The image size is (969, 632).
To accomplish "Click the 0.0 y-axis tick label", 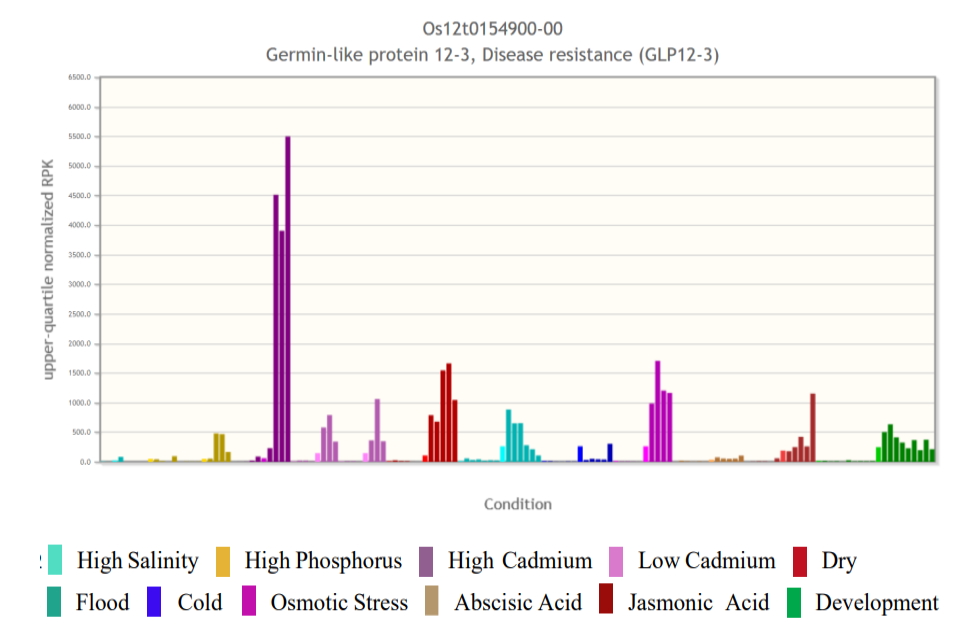I will coord(85,462).
